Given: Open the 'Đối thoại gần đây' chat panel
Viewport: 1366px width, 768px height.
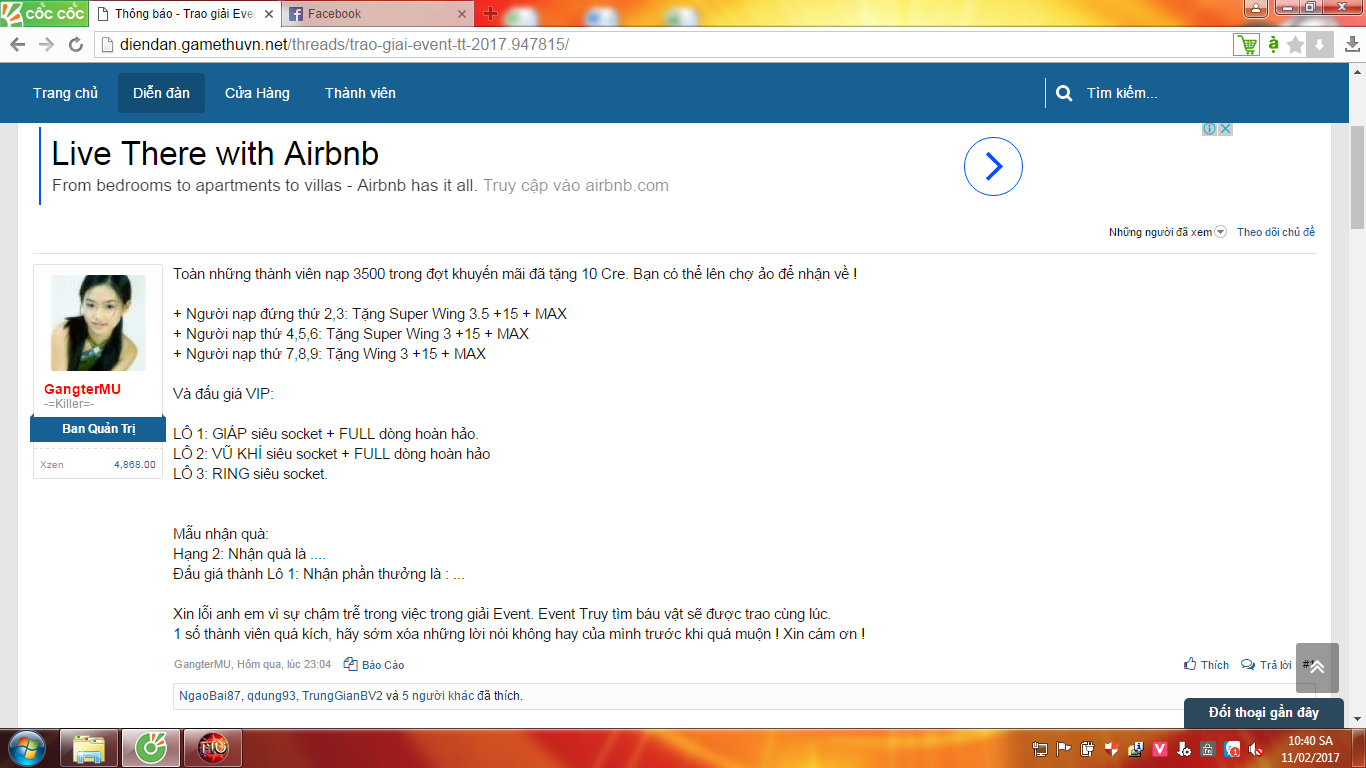Looking at the screenshot, I should (x=1263, y=712).
